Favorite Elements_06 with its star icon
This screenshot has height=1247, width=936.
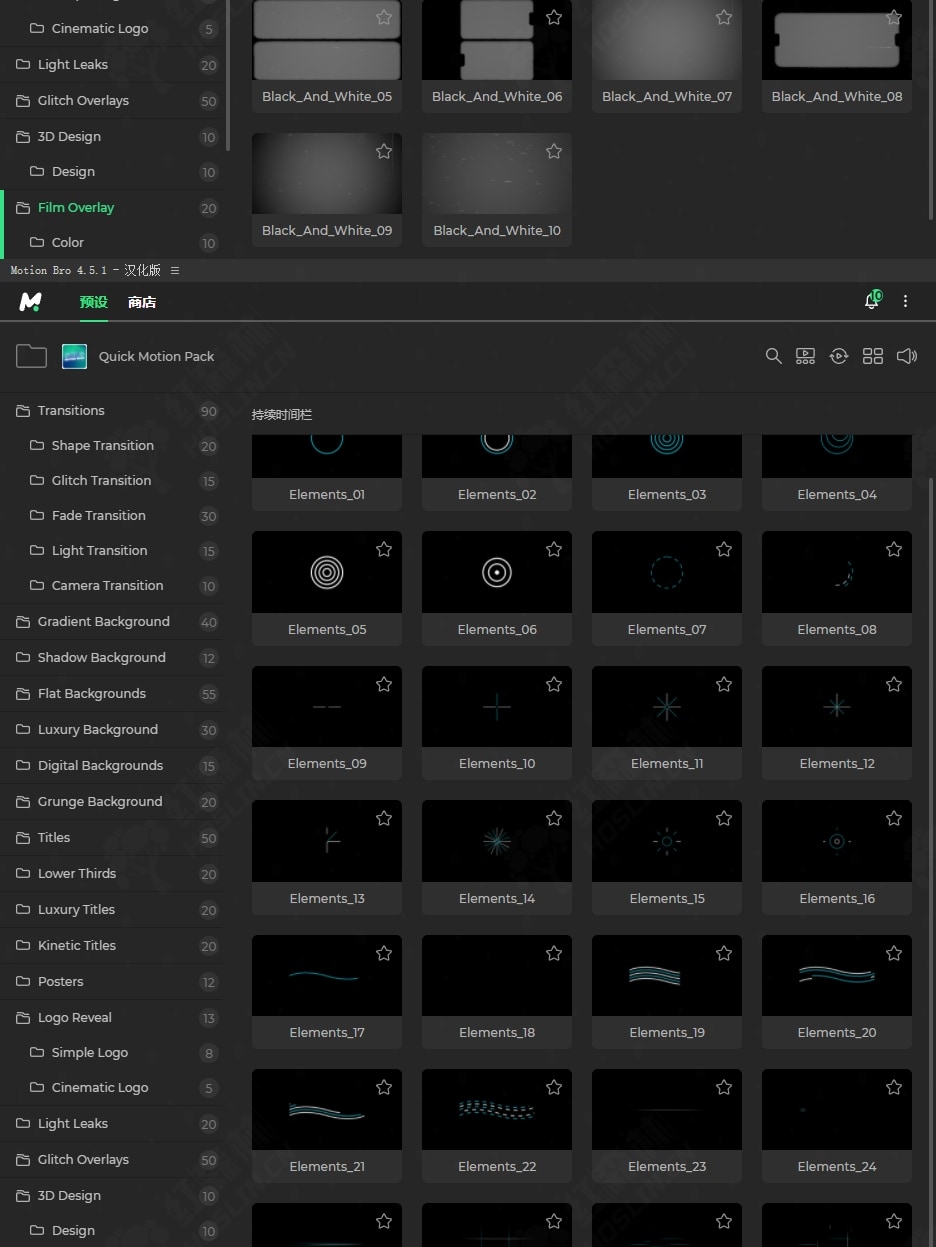click(554, 549)
